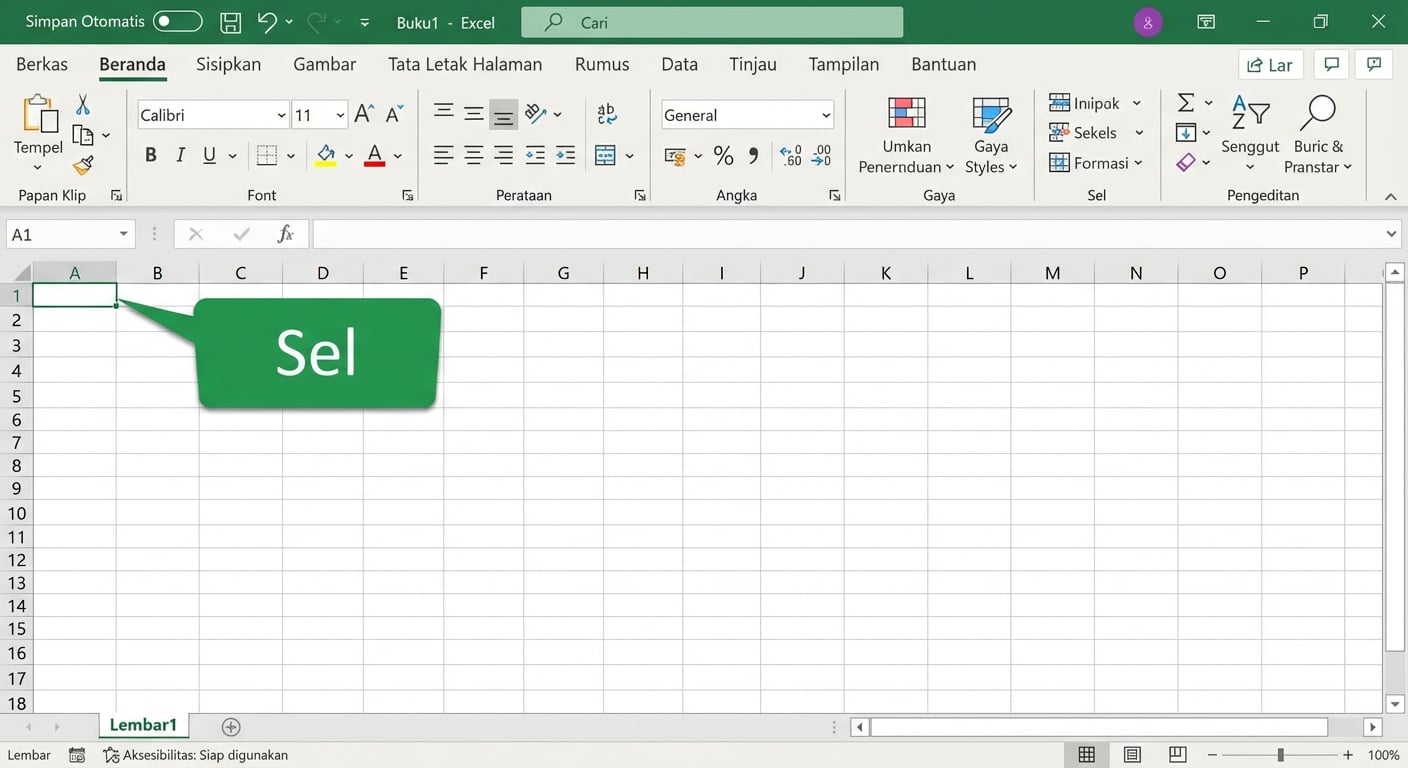Open the Sisipkan tab

click(228, 63)
